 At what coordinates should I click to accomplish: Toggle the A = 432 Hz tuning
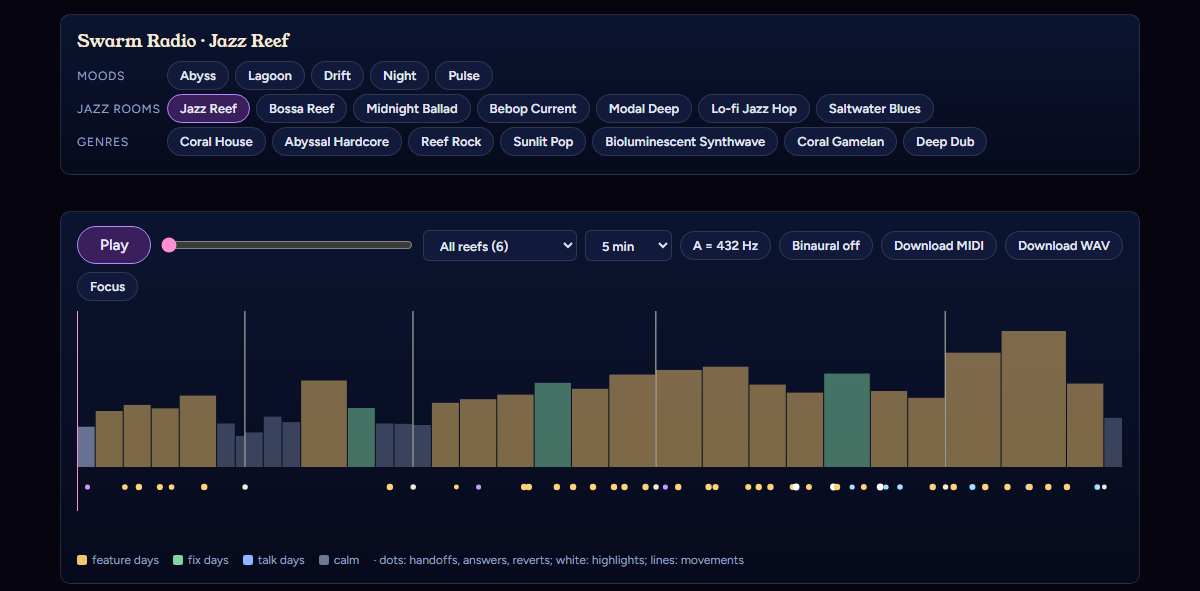[x=725, y=246]
